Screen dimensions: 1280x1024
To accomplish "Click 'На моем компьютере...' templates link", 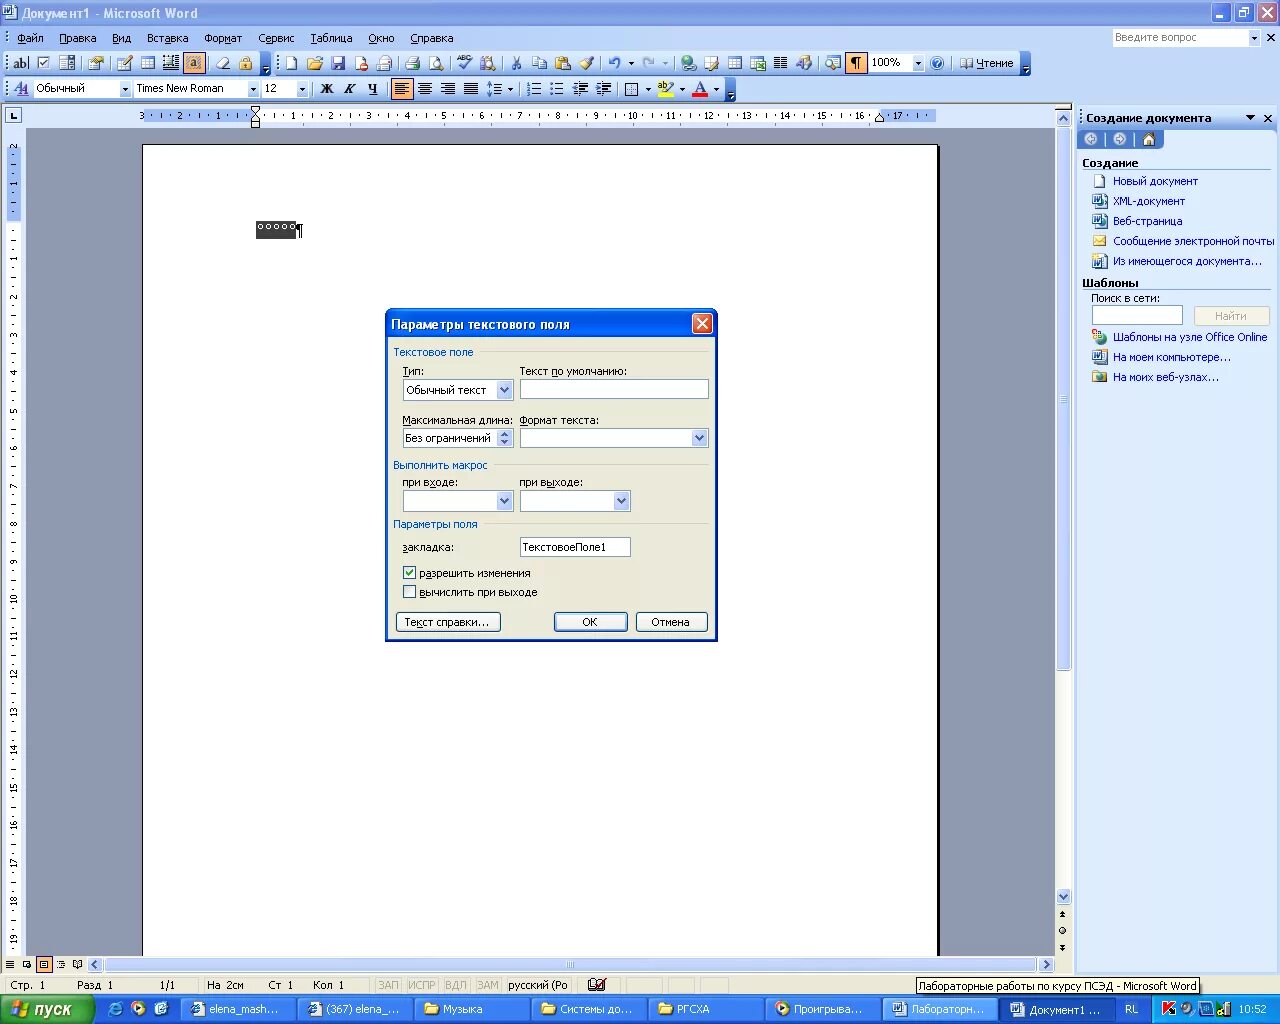I will [x=1172, y=357].
